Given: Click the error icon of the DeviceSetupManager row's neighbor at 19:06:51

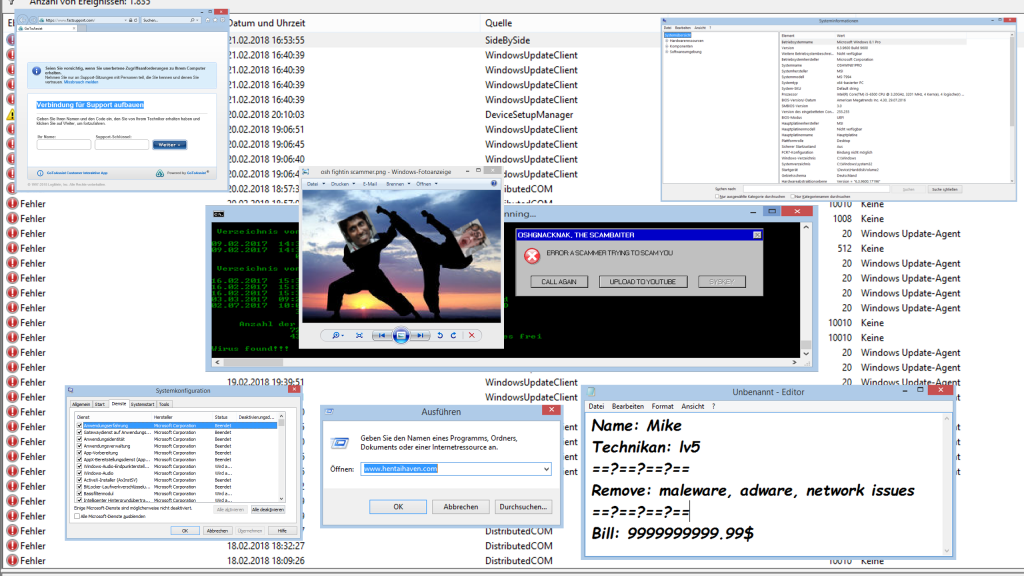Looking at the screenshot, I should point(11,129).
